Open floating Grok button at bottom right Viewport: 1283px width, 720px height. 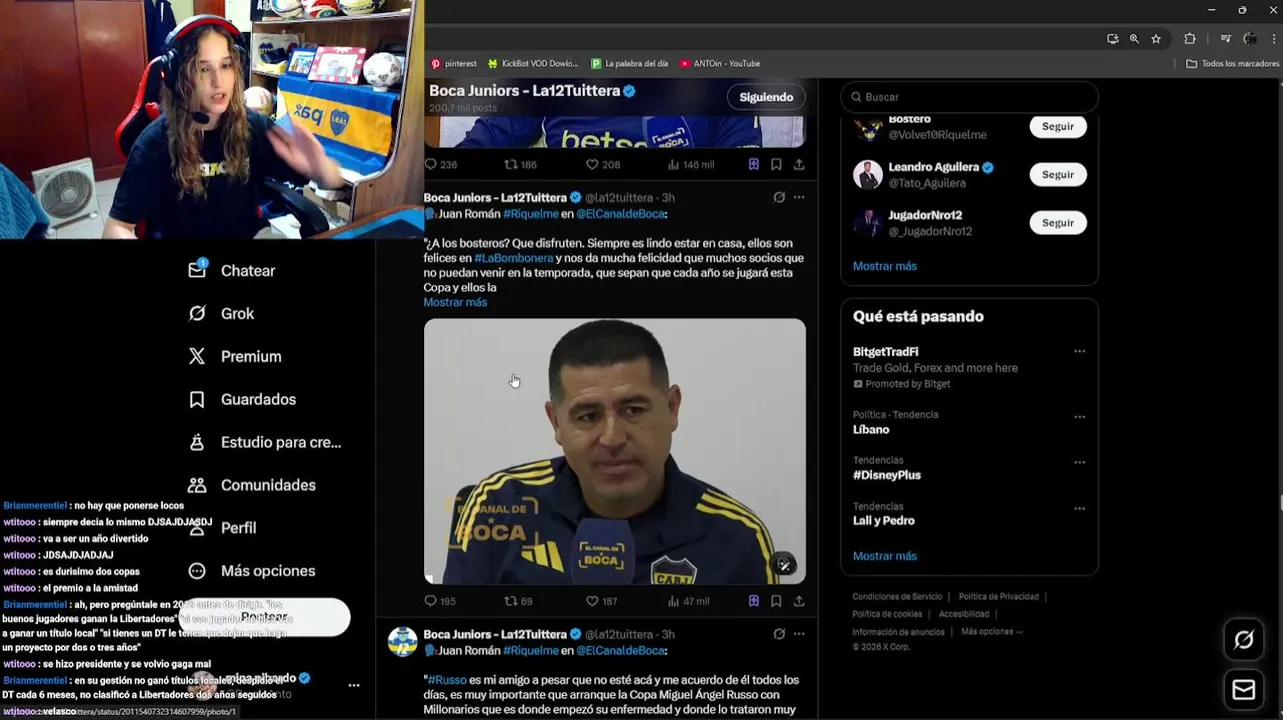pos(1243,640)
